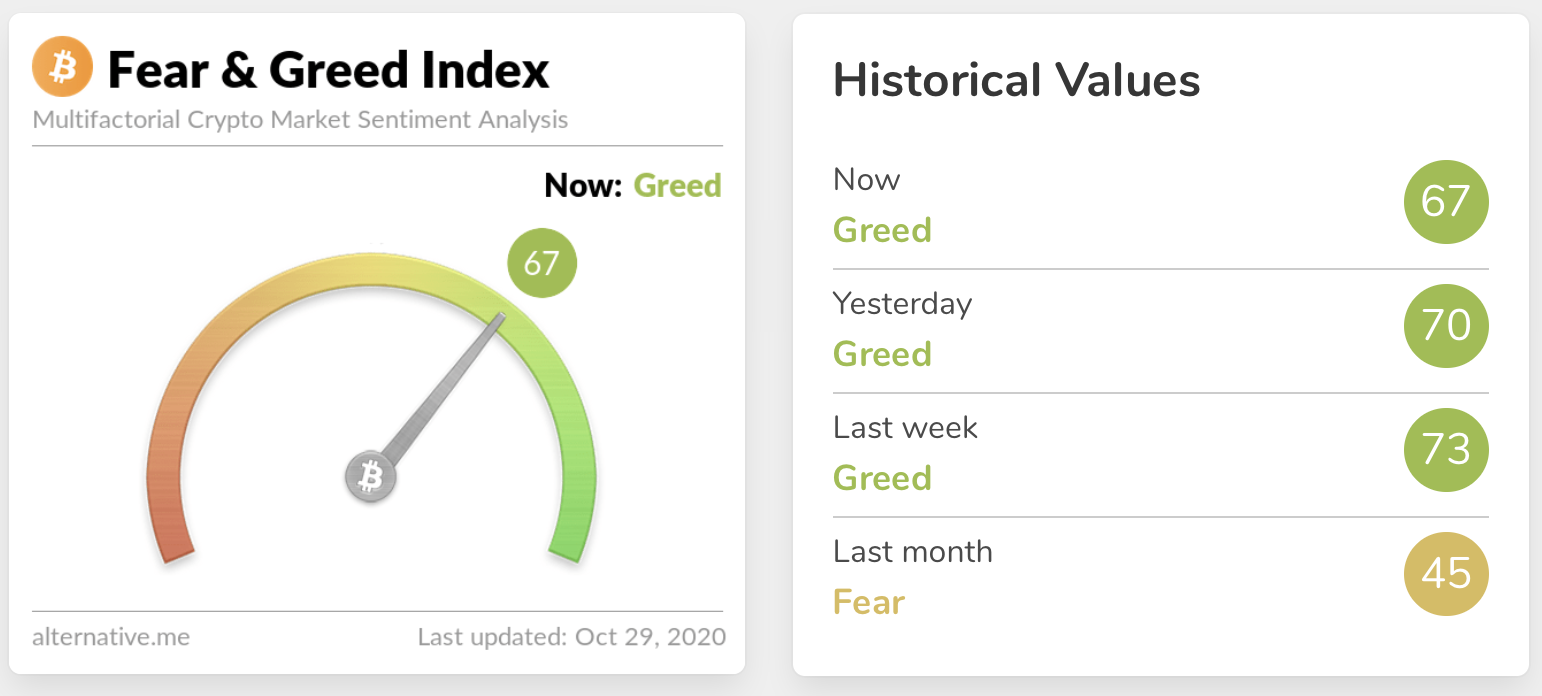The image size is (1542, 696).
Task: Click the Fear & Greed Index title
Action: click(x=328, y=70)
